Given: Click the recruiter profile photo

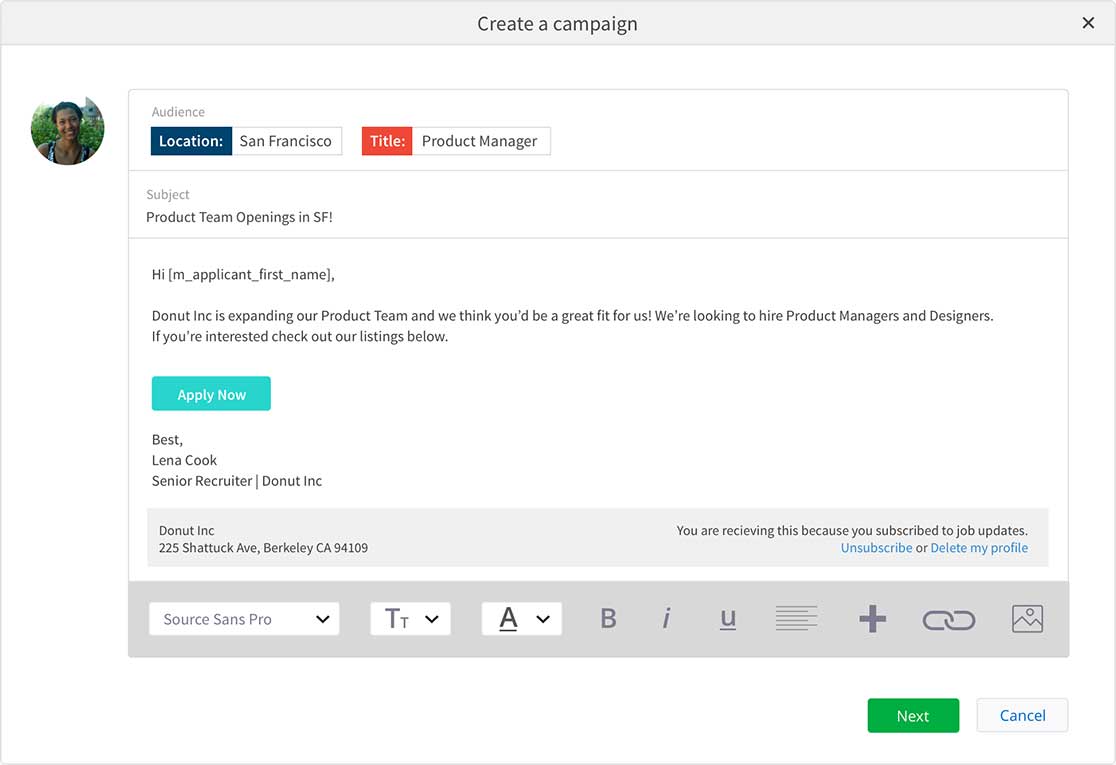Looking at the screenshot, I should coord(68,129).
